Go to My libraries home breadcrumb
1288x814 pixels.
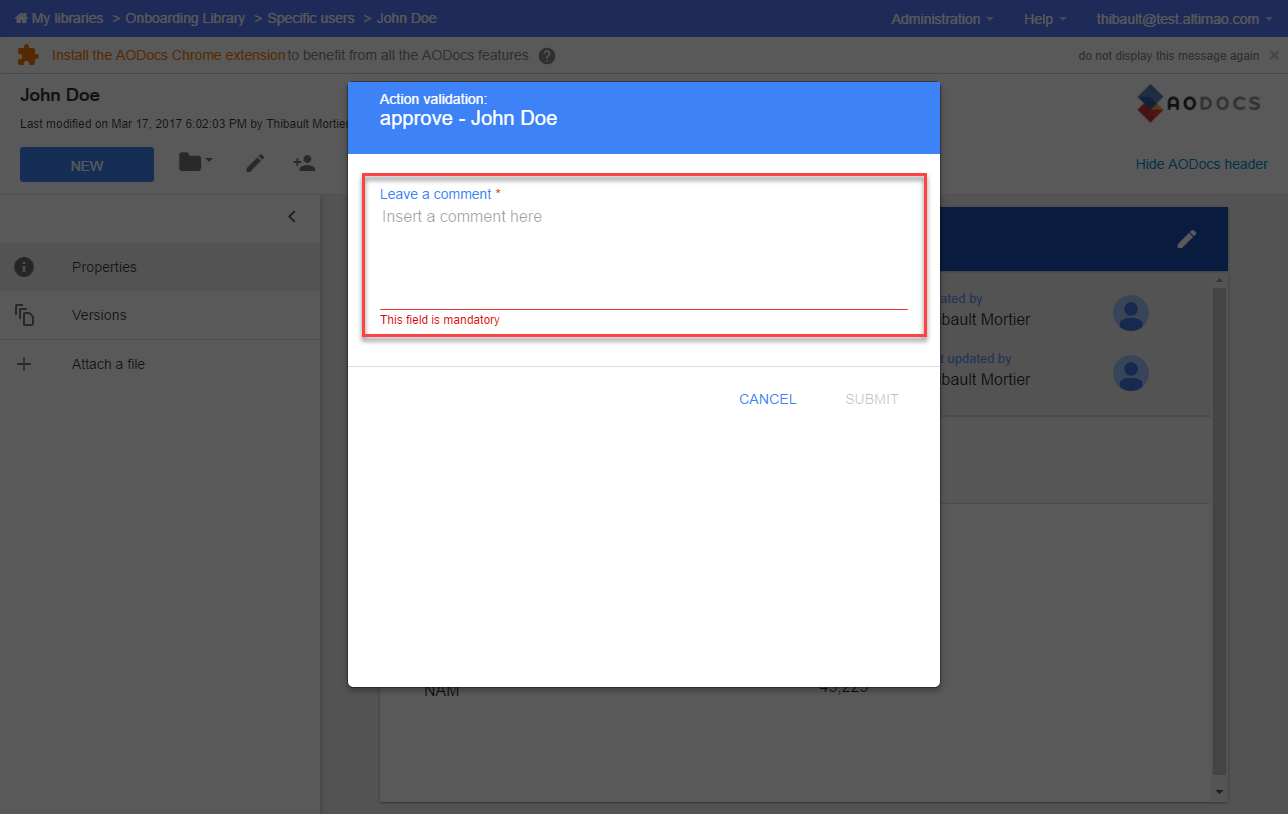(x=59, y=18)
